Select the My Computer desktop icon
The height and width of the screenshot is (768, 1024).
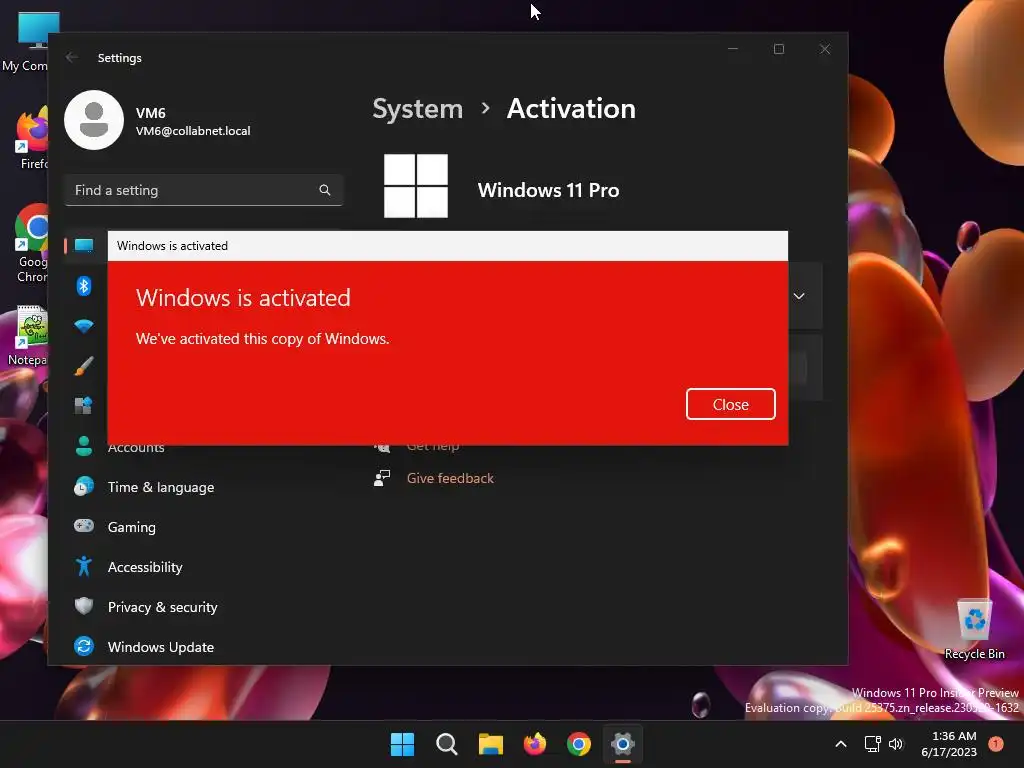click(25, 42)
